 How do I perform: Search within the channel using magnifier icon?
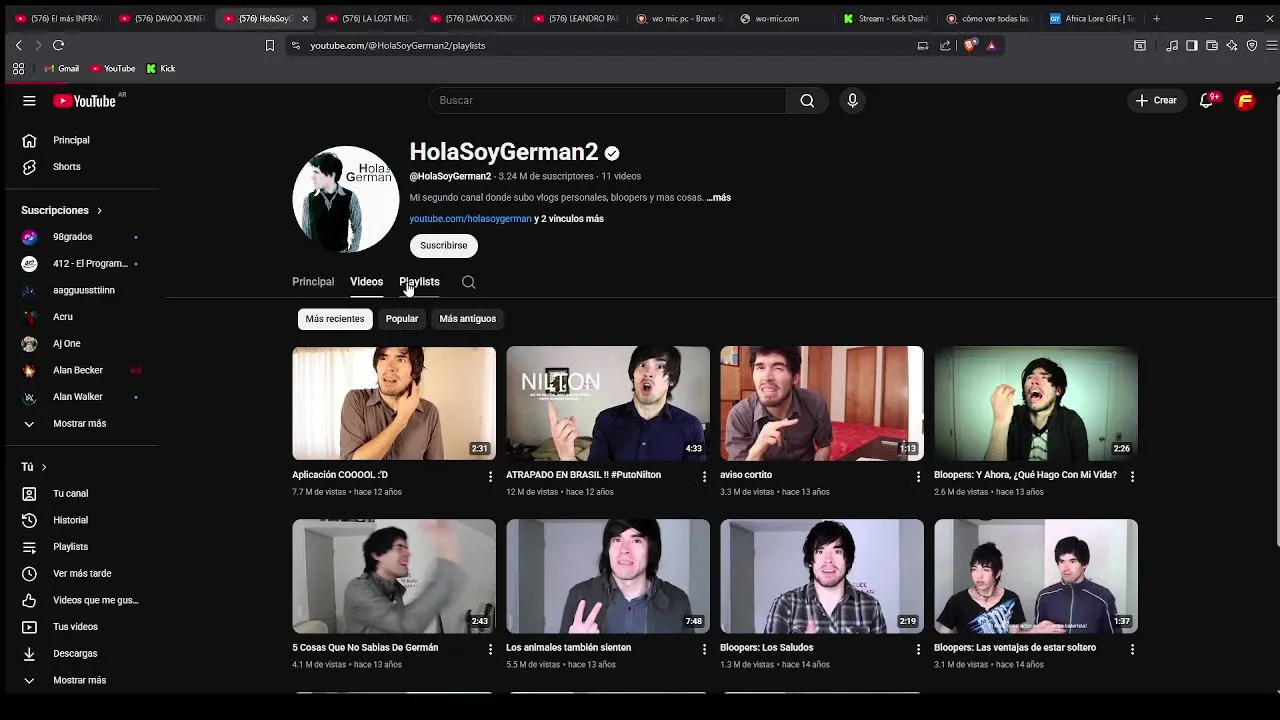(468, 282)
